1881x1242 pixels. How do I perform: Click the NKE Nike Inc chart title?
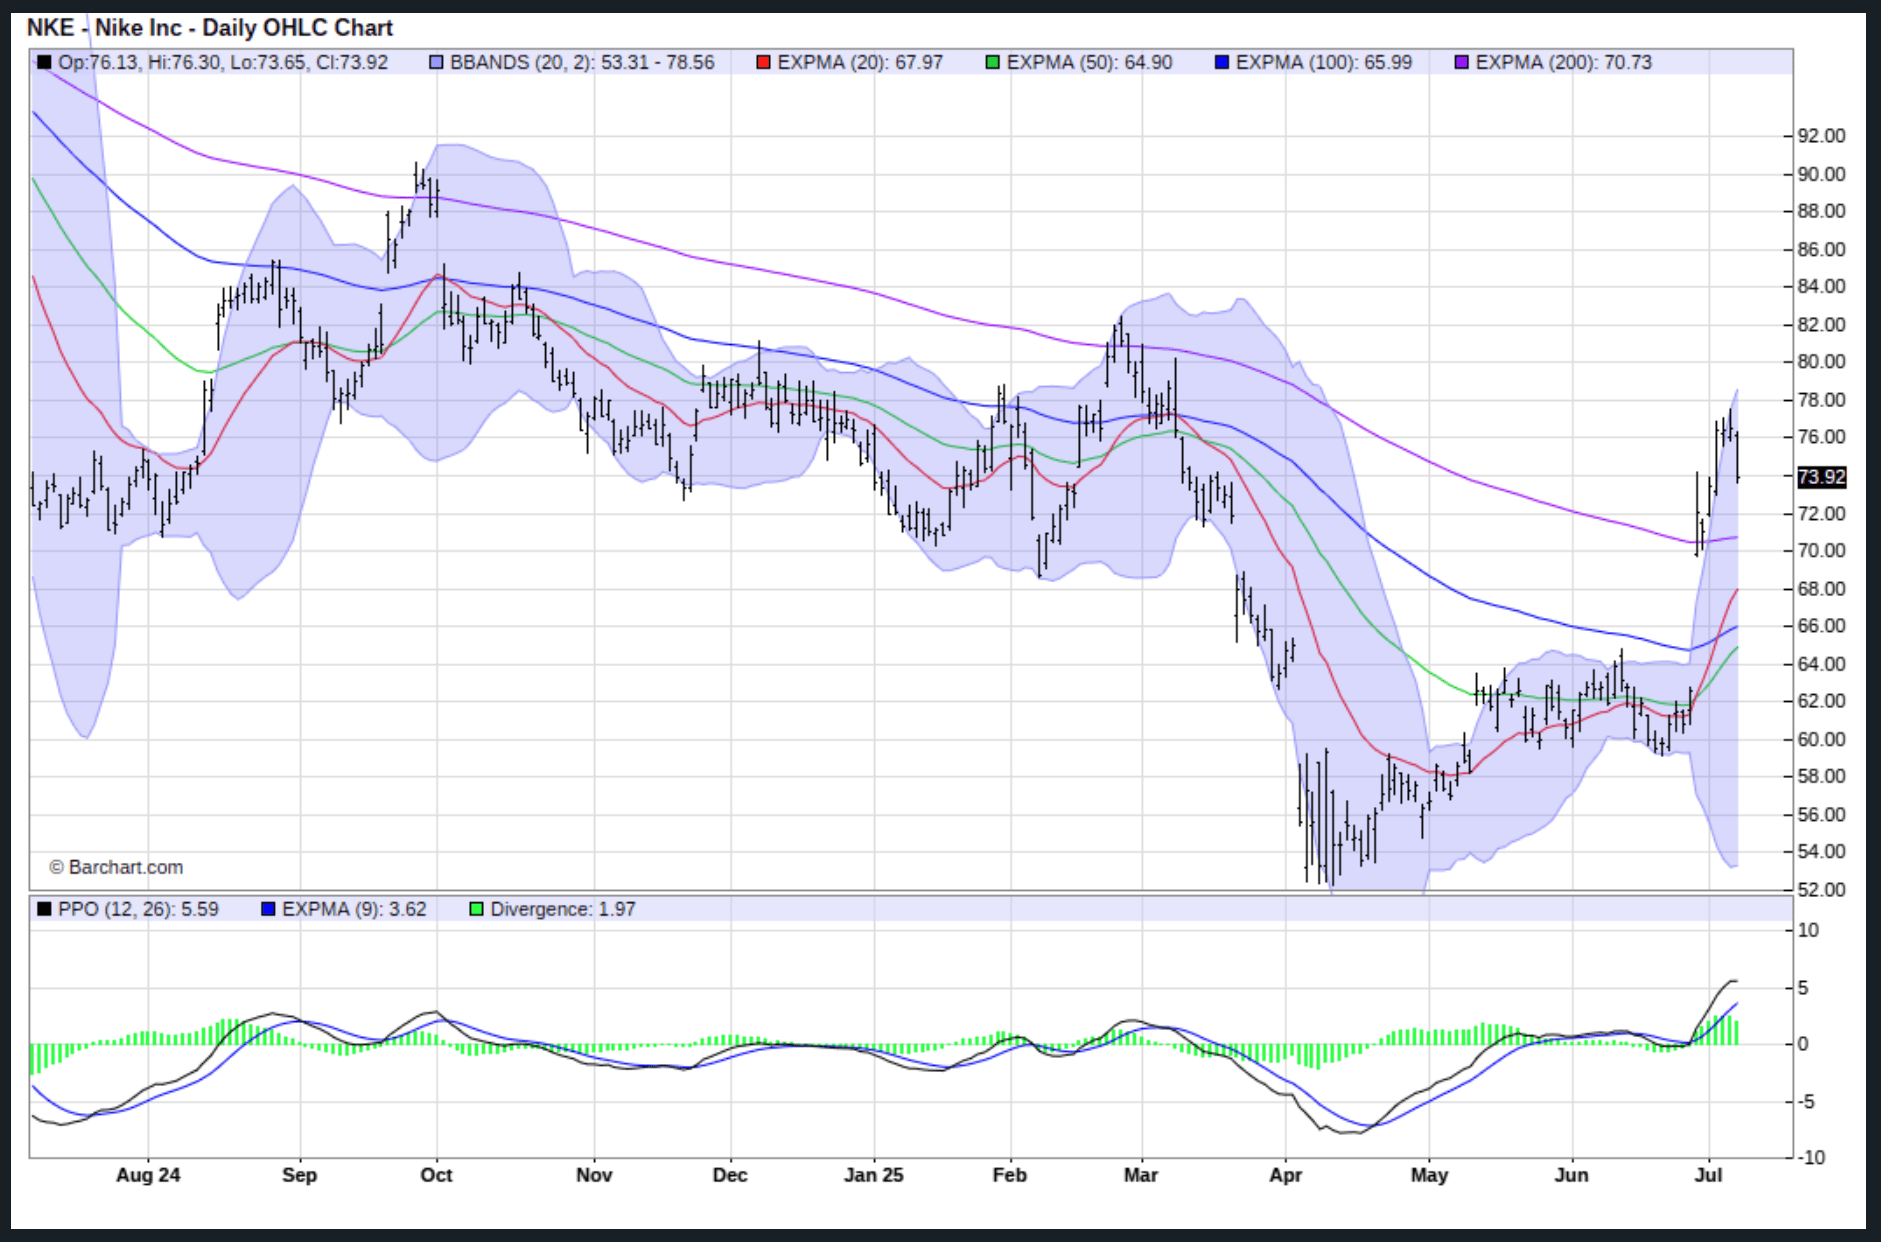(x=209, y=27)
